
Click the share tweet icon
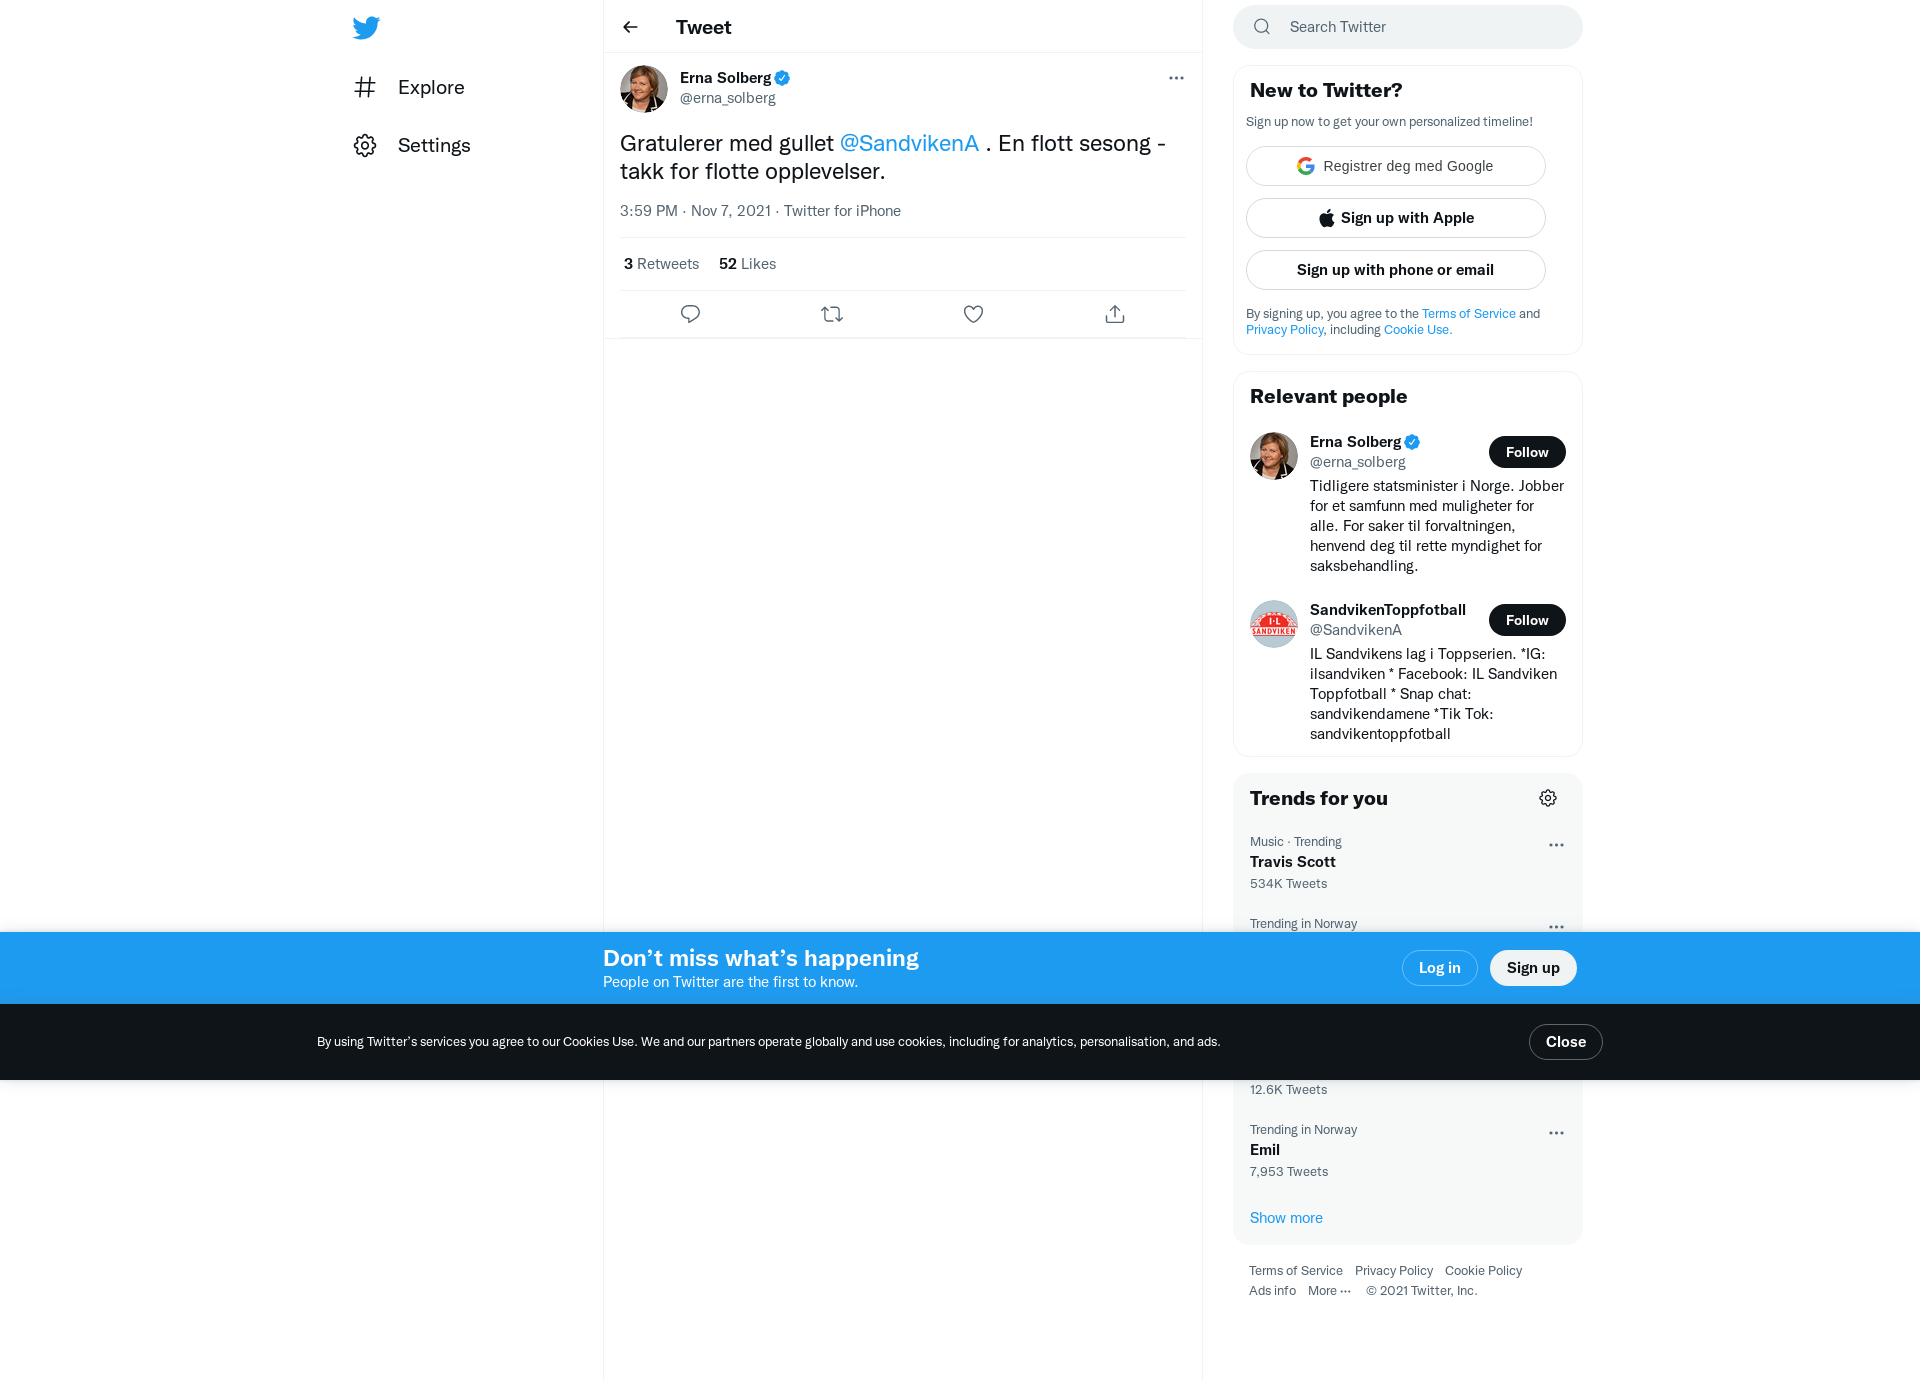pyautogui.click(x=1115, y=314)
